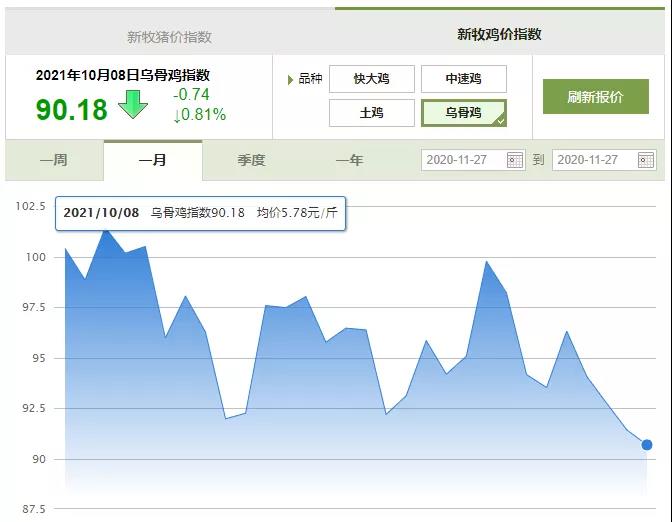
Task: Select the 乌骨鸡 breed option
Action: 463,113
